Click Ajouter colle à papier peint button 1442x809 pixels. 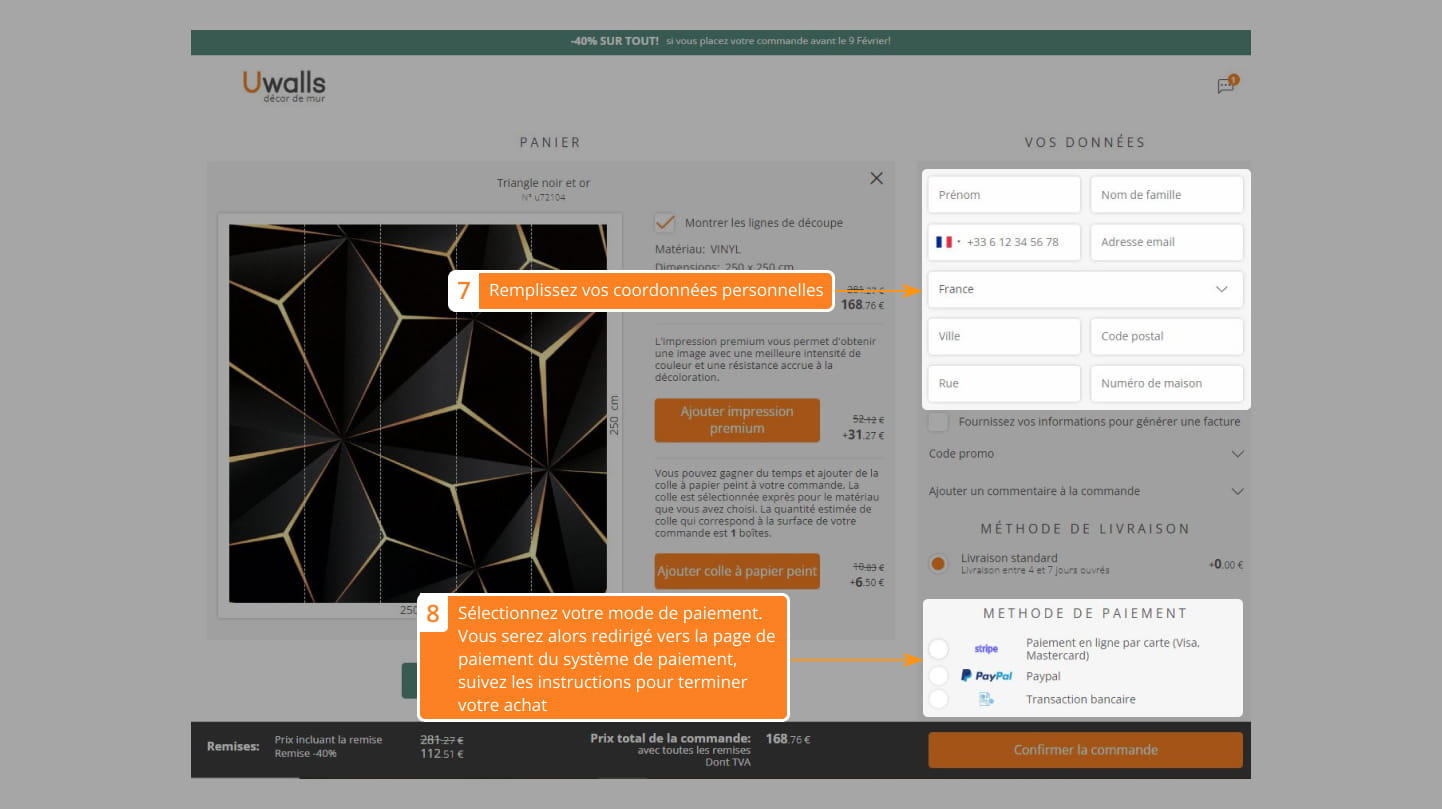(737, 571)
